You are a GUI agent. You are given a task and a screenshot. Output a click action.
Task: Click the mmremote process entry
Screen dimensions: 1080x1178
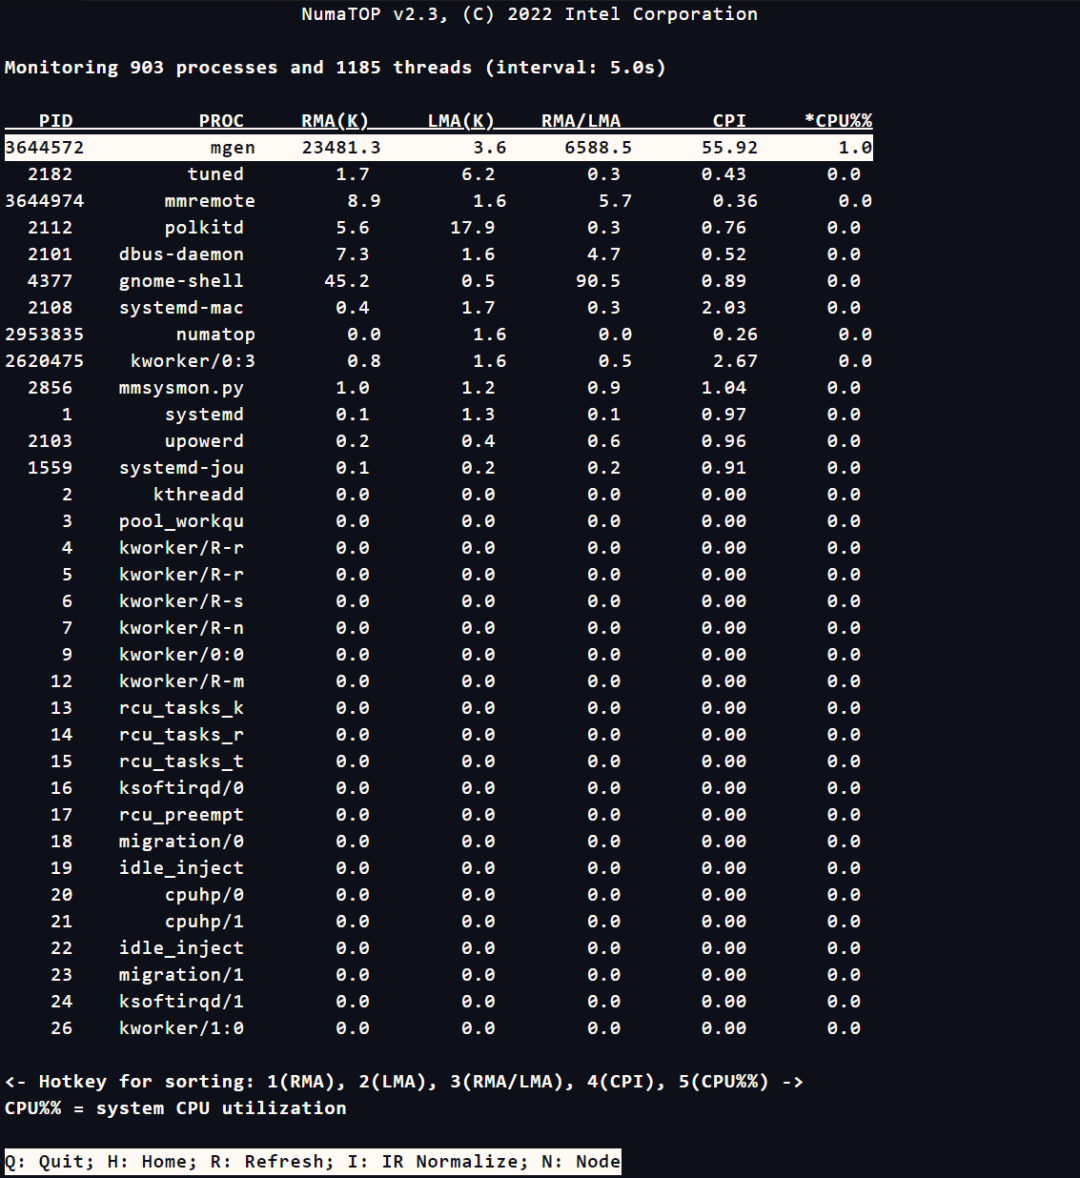point(210,201)
